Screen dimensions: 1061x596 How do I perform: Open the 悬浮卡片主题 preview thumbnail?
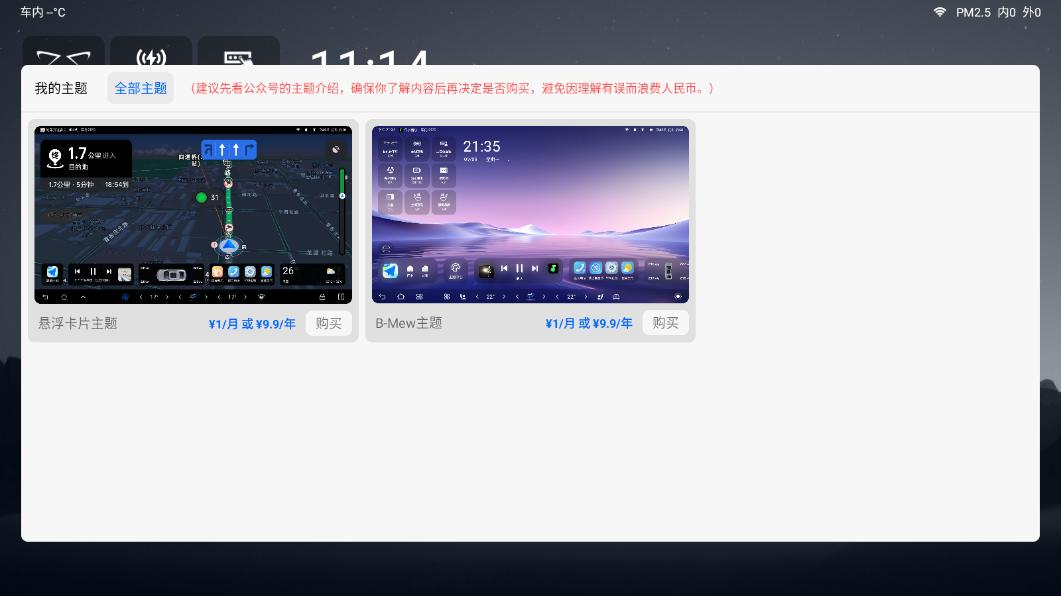[193, 214]
